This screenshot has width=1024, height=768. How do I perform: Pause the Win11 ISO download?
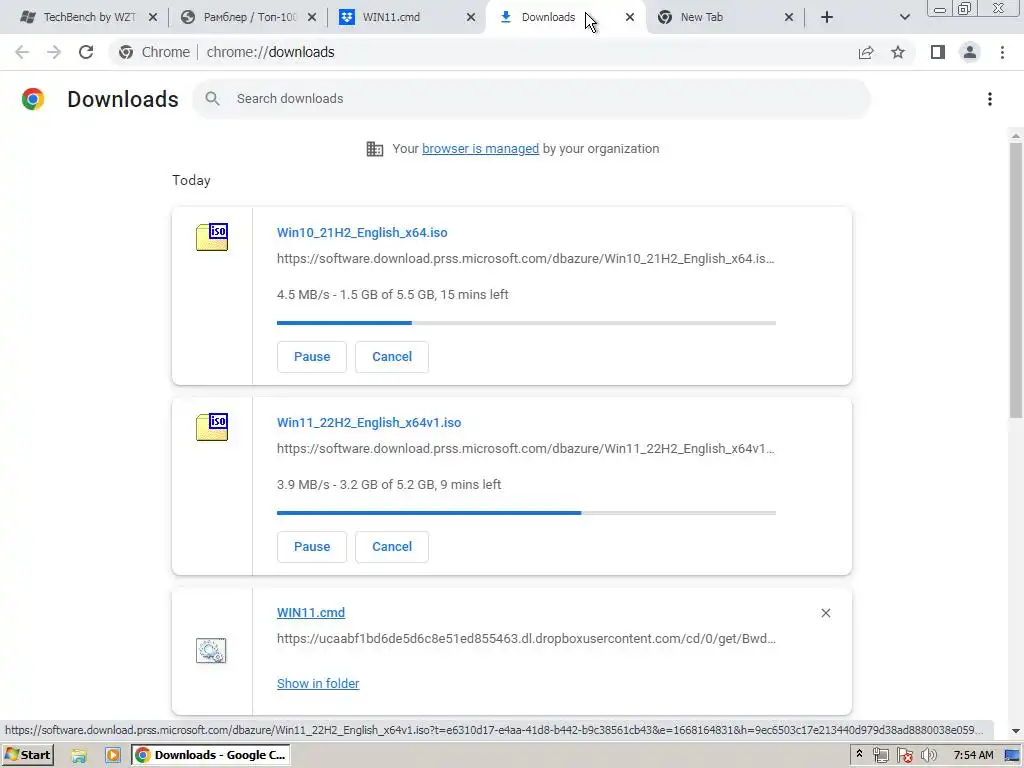[x=312, y=547]
